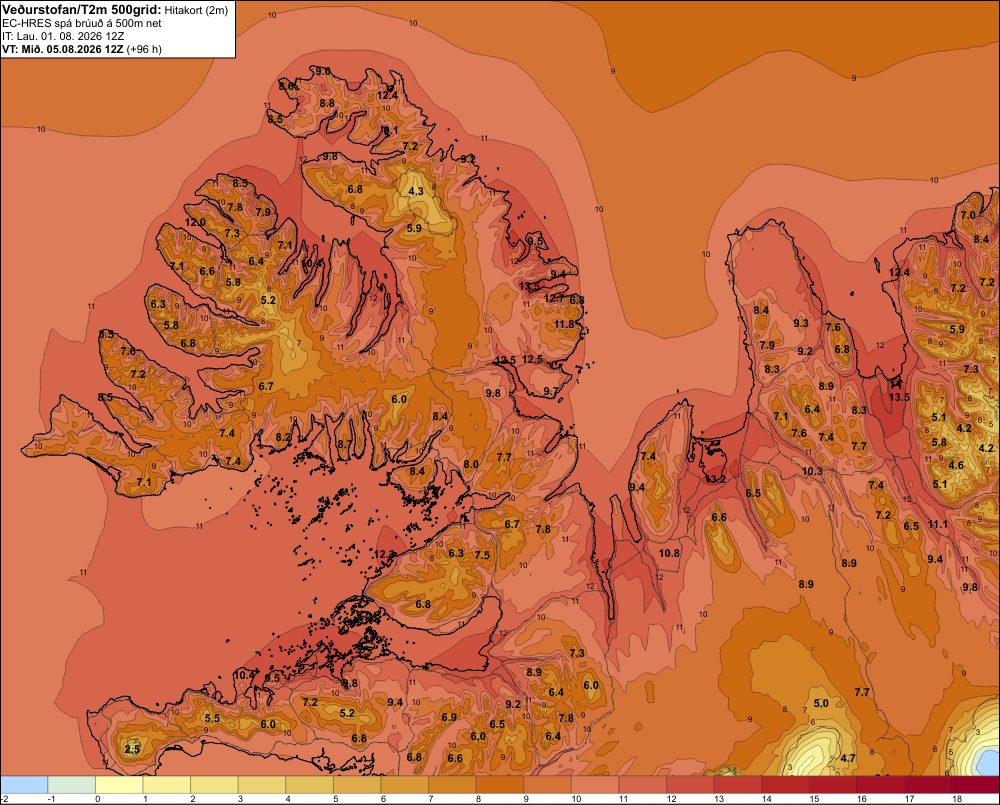This screenshot has width=1000, height=805.
Task: Click the 9.0 temperature value
Action: pos(323,71)
